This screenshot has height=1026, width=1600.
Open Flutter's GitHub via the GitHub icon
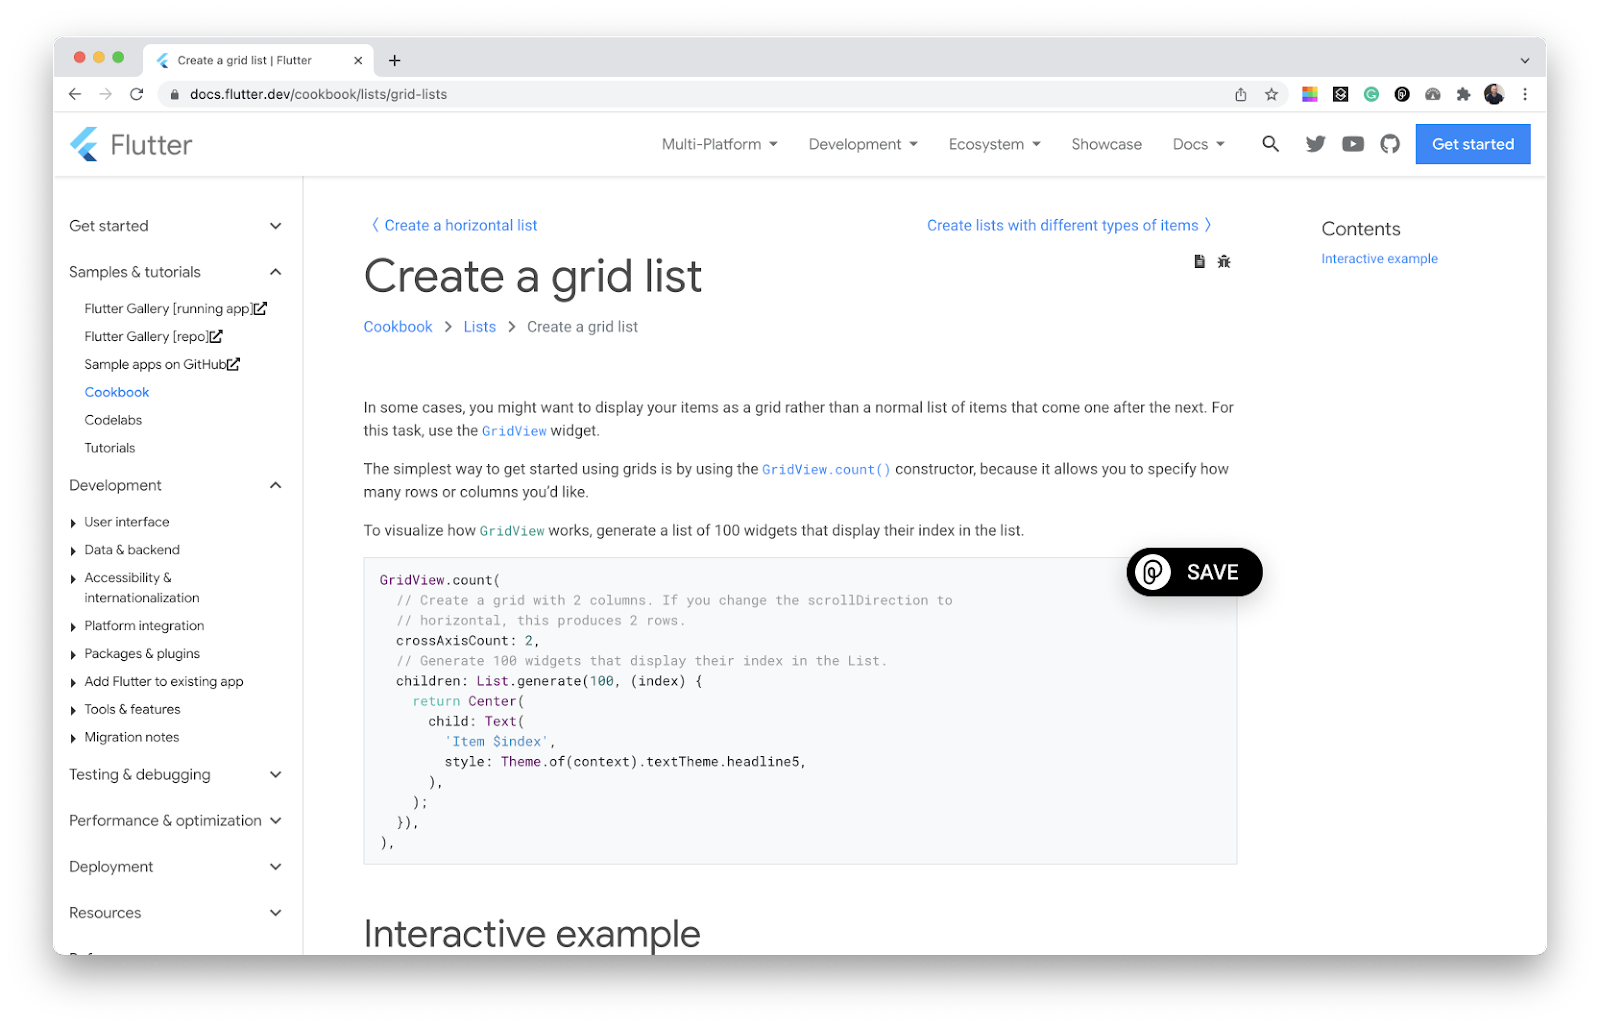click(1389, 144)
